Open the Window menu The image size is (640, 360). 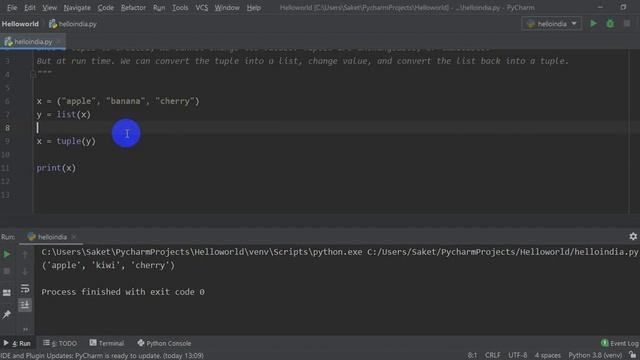tap(227, 8)
